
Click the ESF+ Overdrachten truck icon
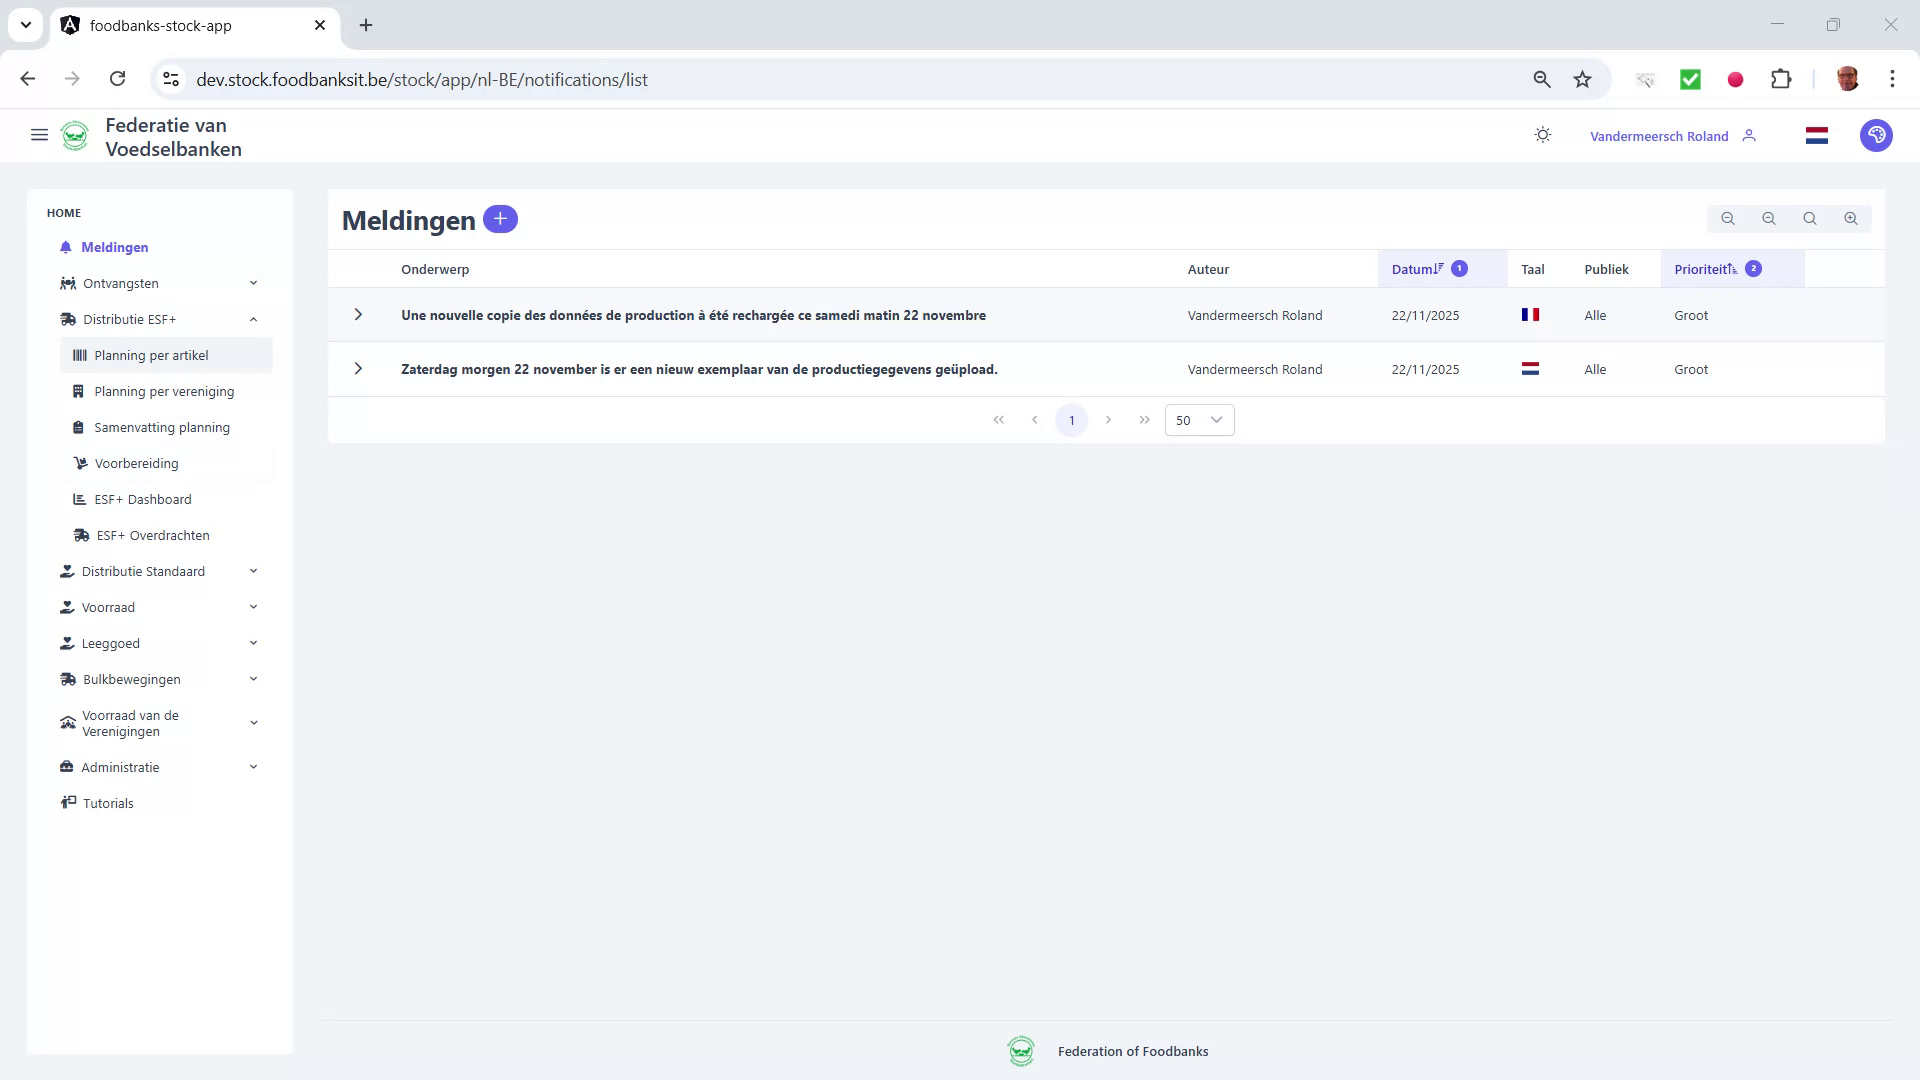(x=80, y=535)
